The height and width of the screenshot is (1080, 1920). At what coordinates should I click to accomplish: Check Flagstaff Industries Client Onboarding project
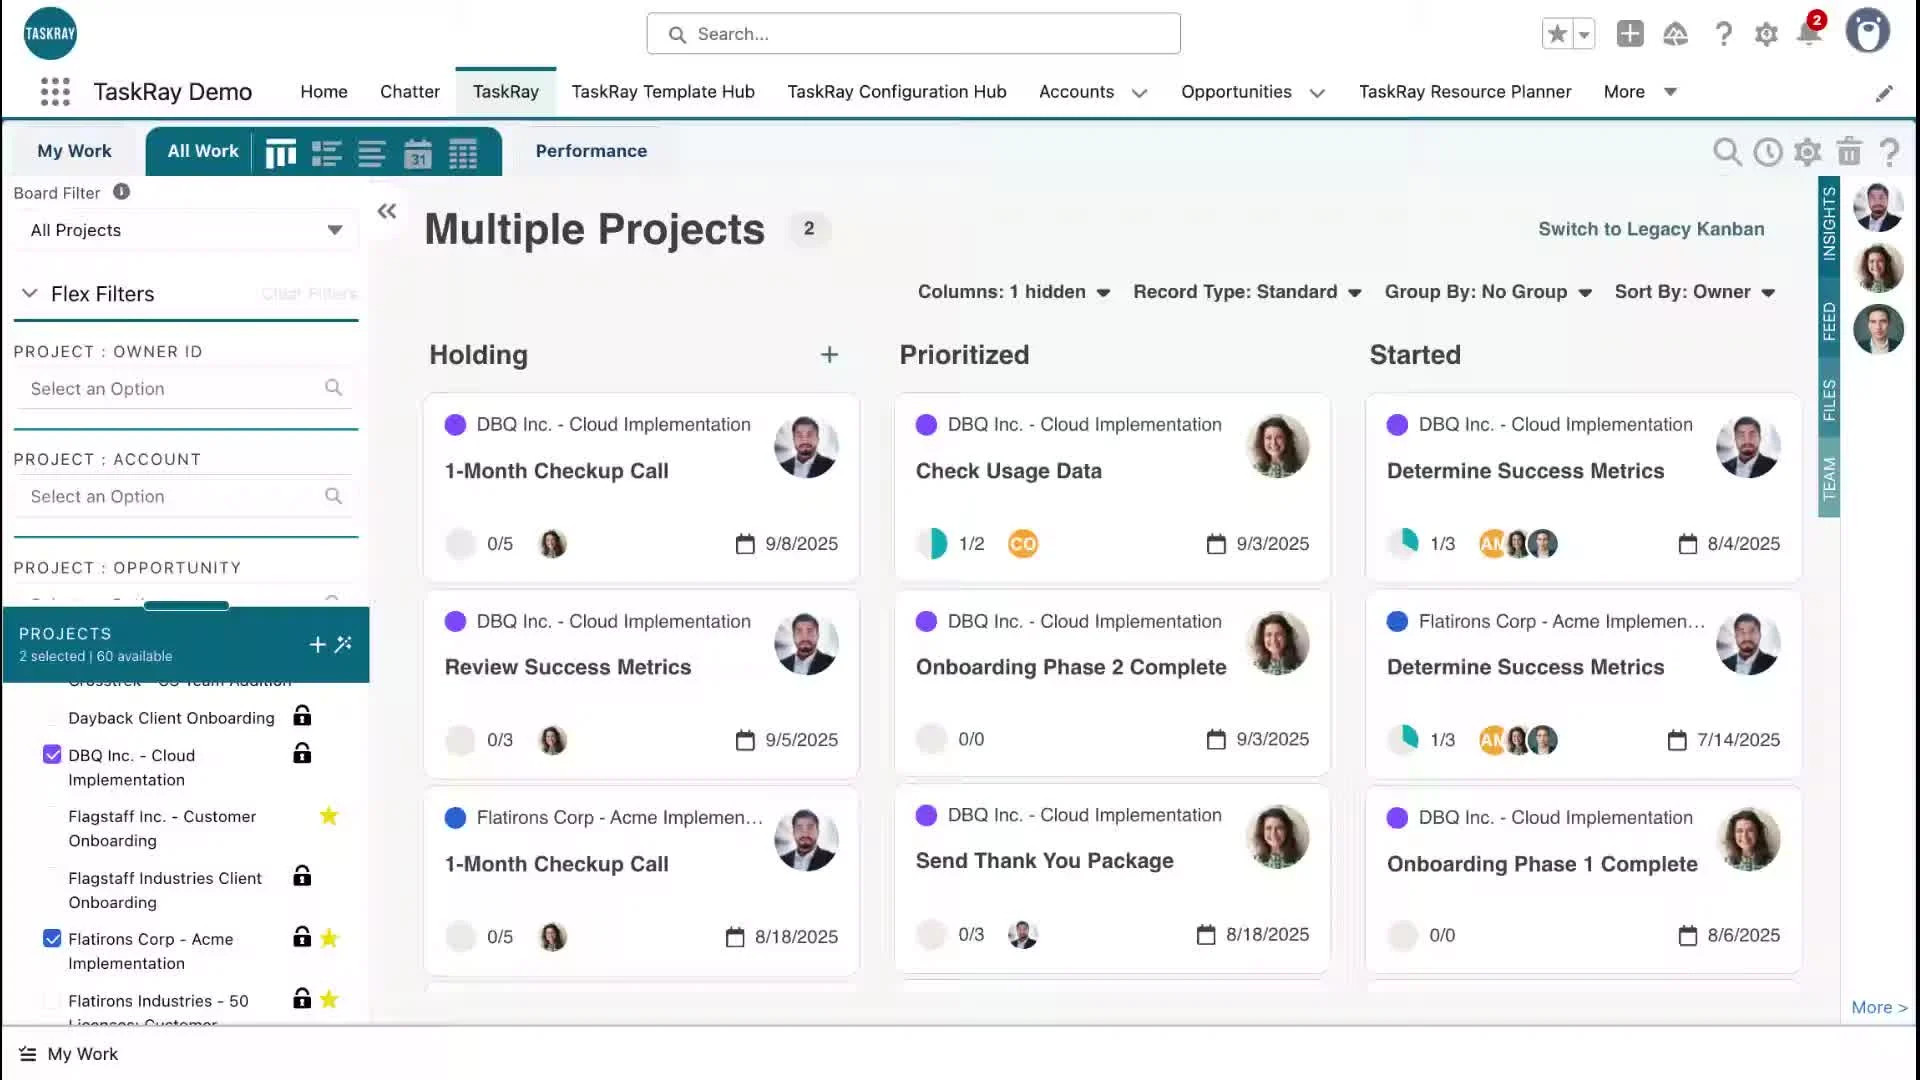pos(52,878)
